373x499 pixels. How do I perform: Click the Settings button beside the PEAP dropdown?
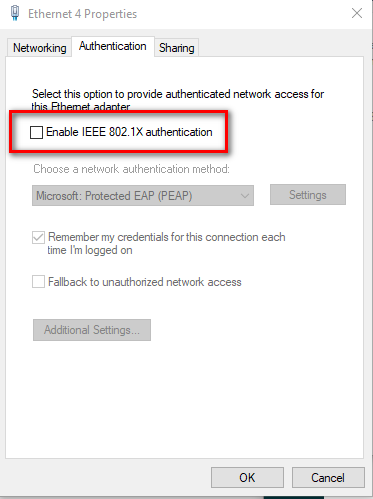pyautogui.click(x=308, y=195)
